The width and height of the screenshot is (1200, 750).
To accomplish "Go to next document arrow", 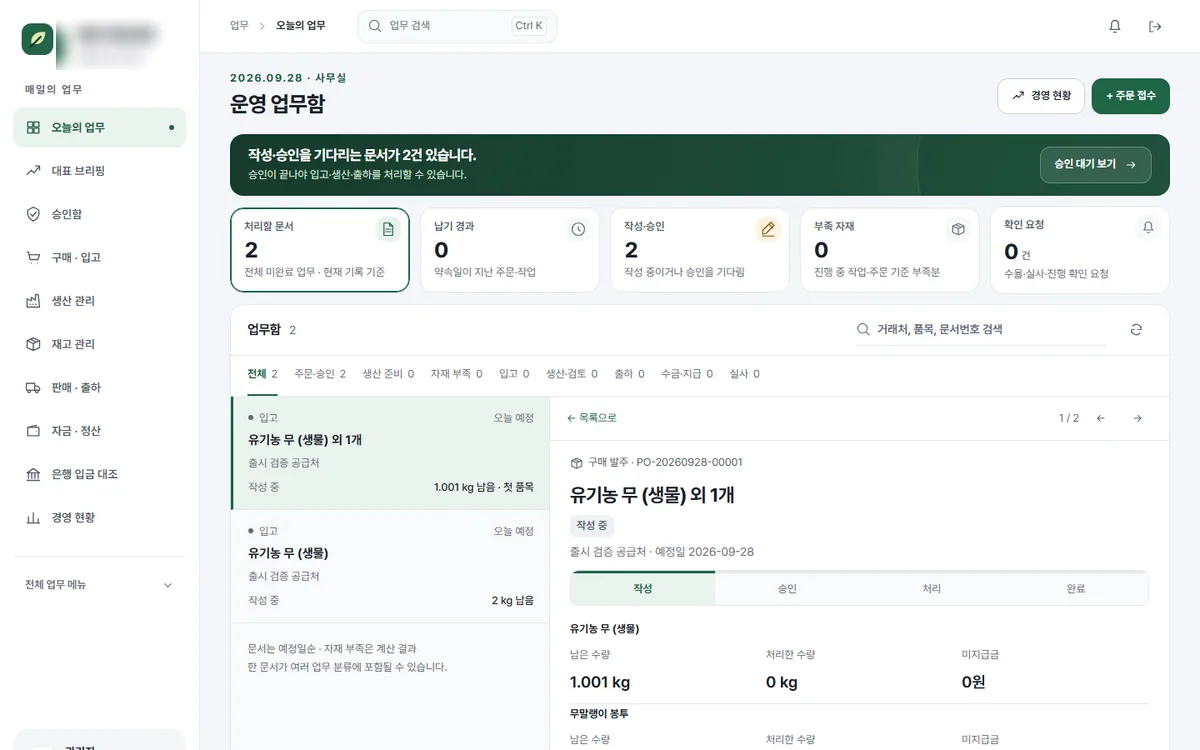I will tap(1137, 418).
